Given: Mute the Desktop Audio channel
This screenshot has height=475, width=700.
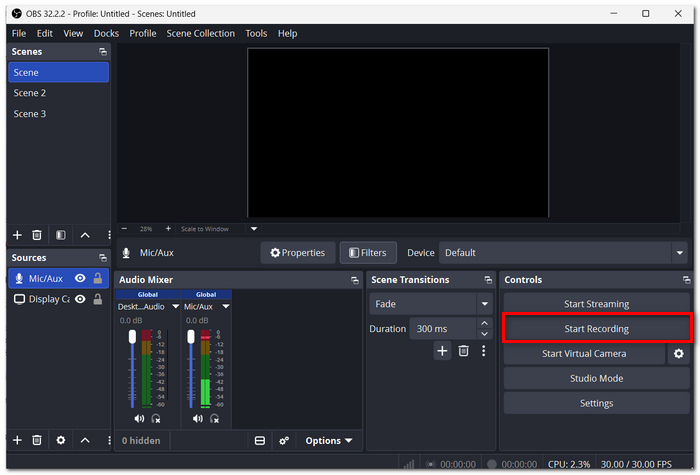Looking at the screenshot, I should pyautogui.click(x=139, y=418).
